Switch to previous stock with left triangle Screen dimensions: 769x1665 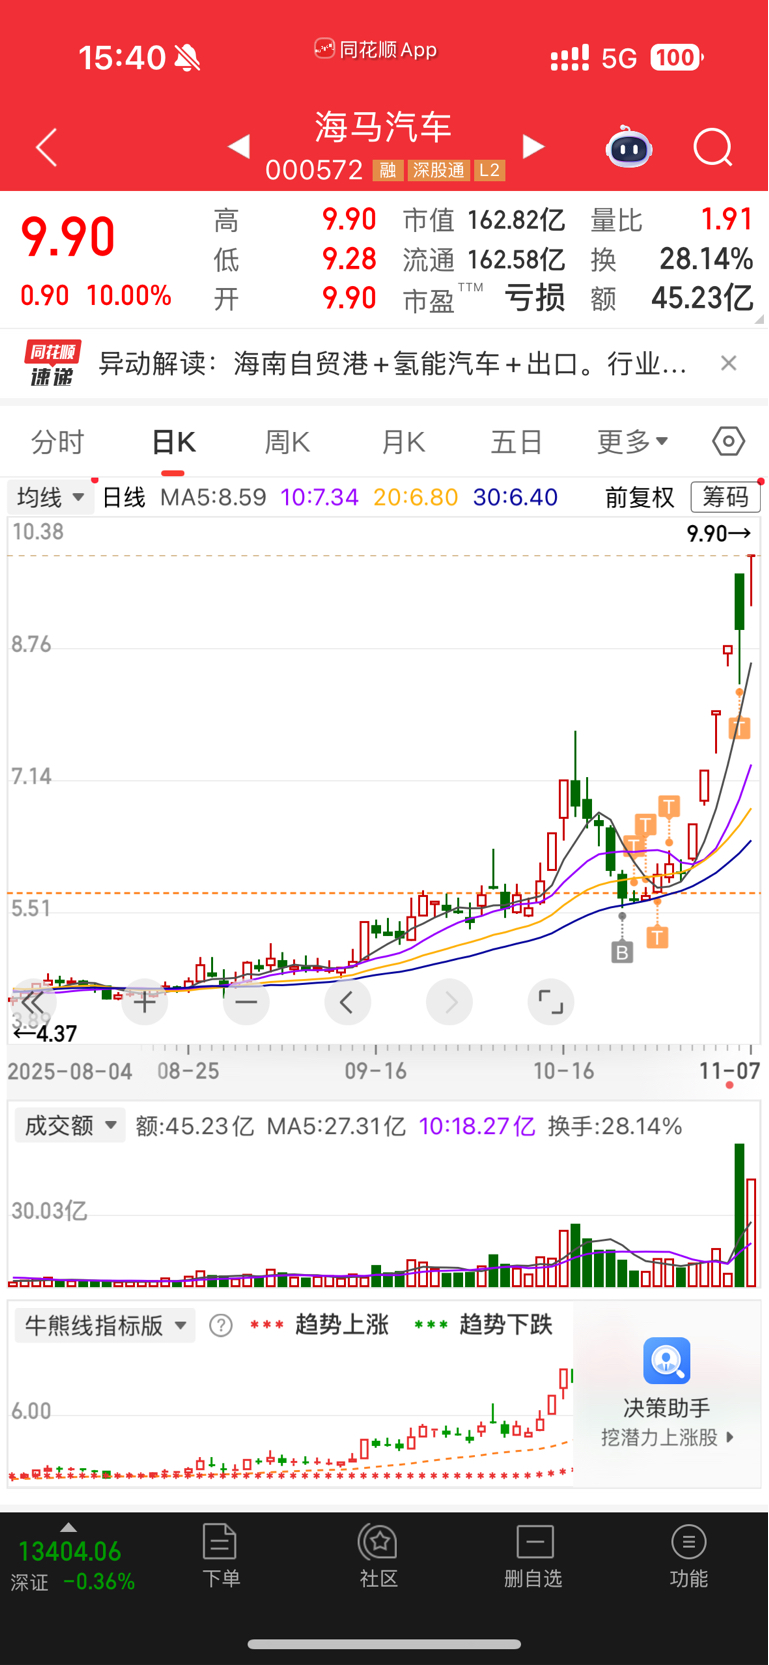click(x=239, y=147)
